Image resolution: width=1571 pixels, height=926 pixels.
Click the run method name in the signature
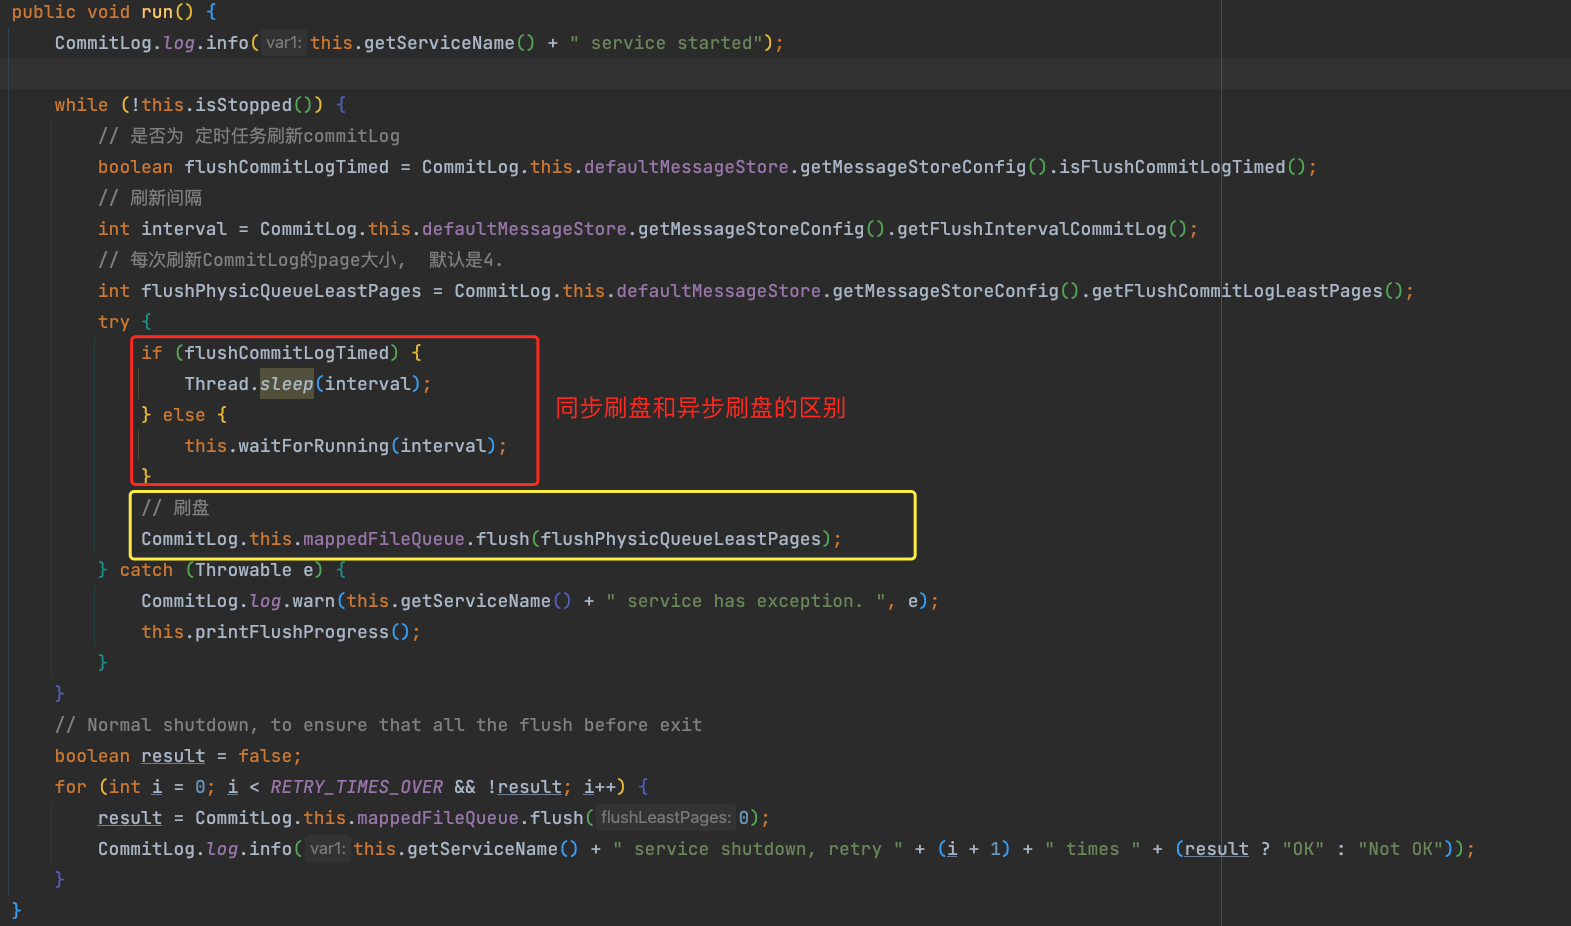(157, 12)
